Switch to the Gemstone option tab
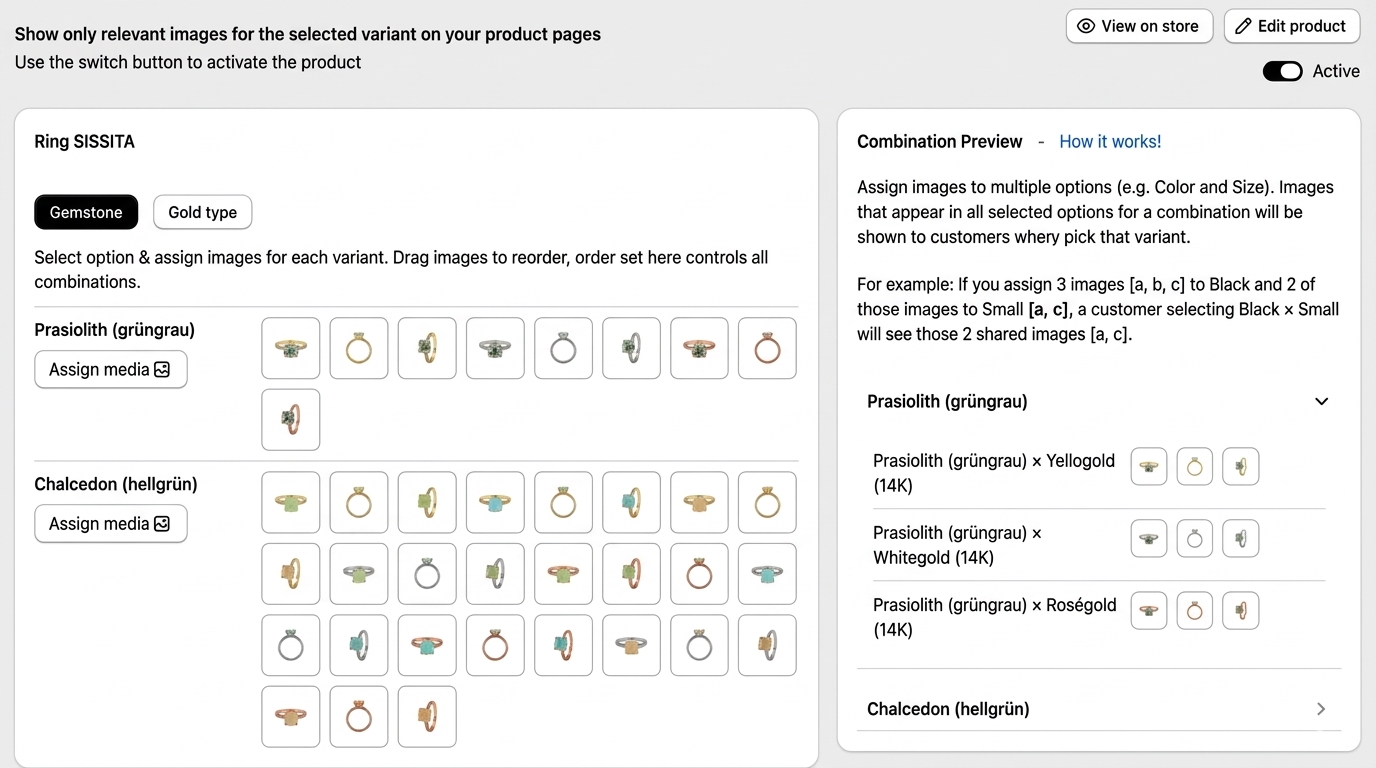Viewport: 1376px width, 768px height. pyautogui.click(x=86, y=212)
